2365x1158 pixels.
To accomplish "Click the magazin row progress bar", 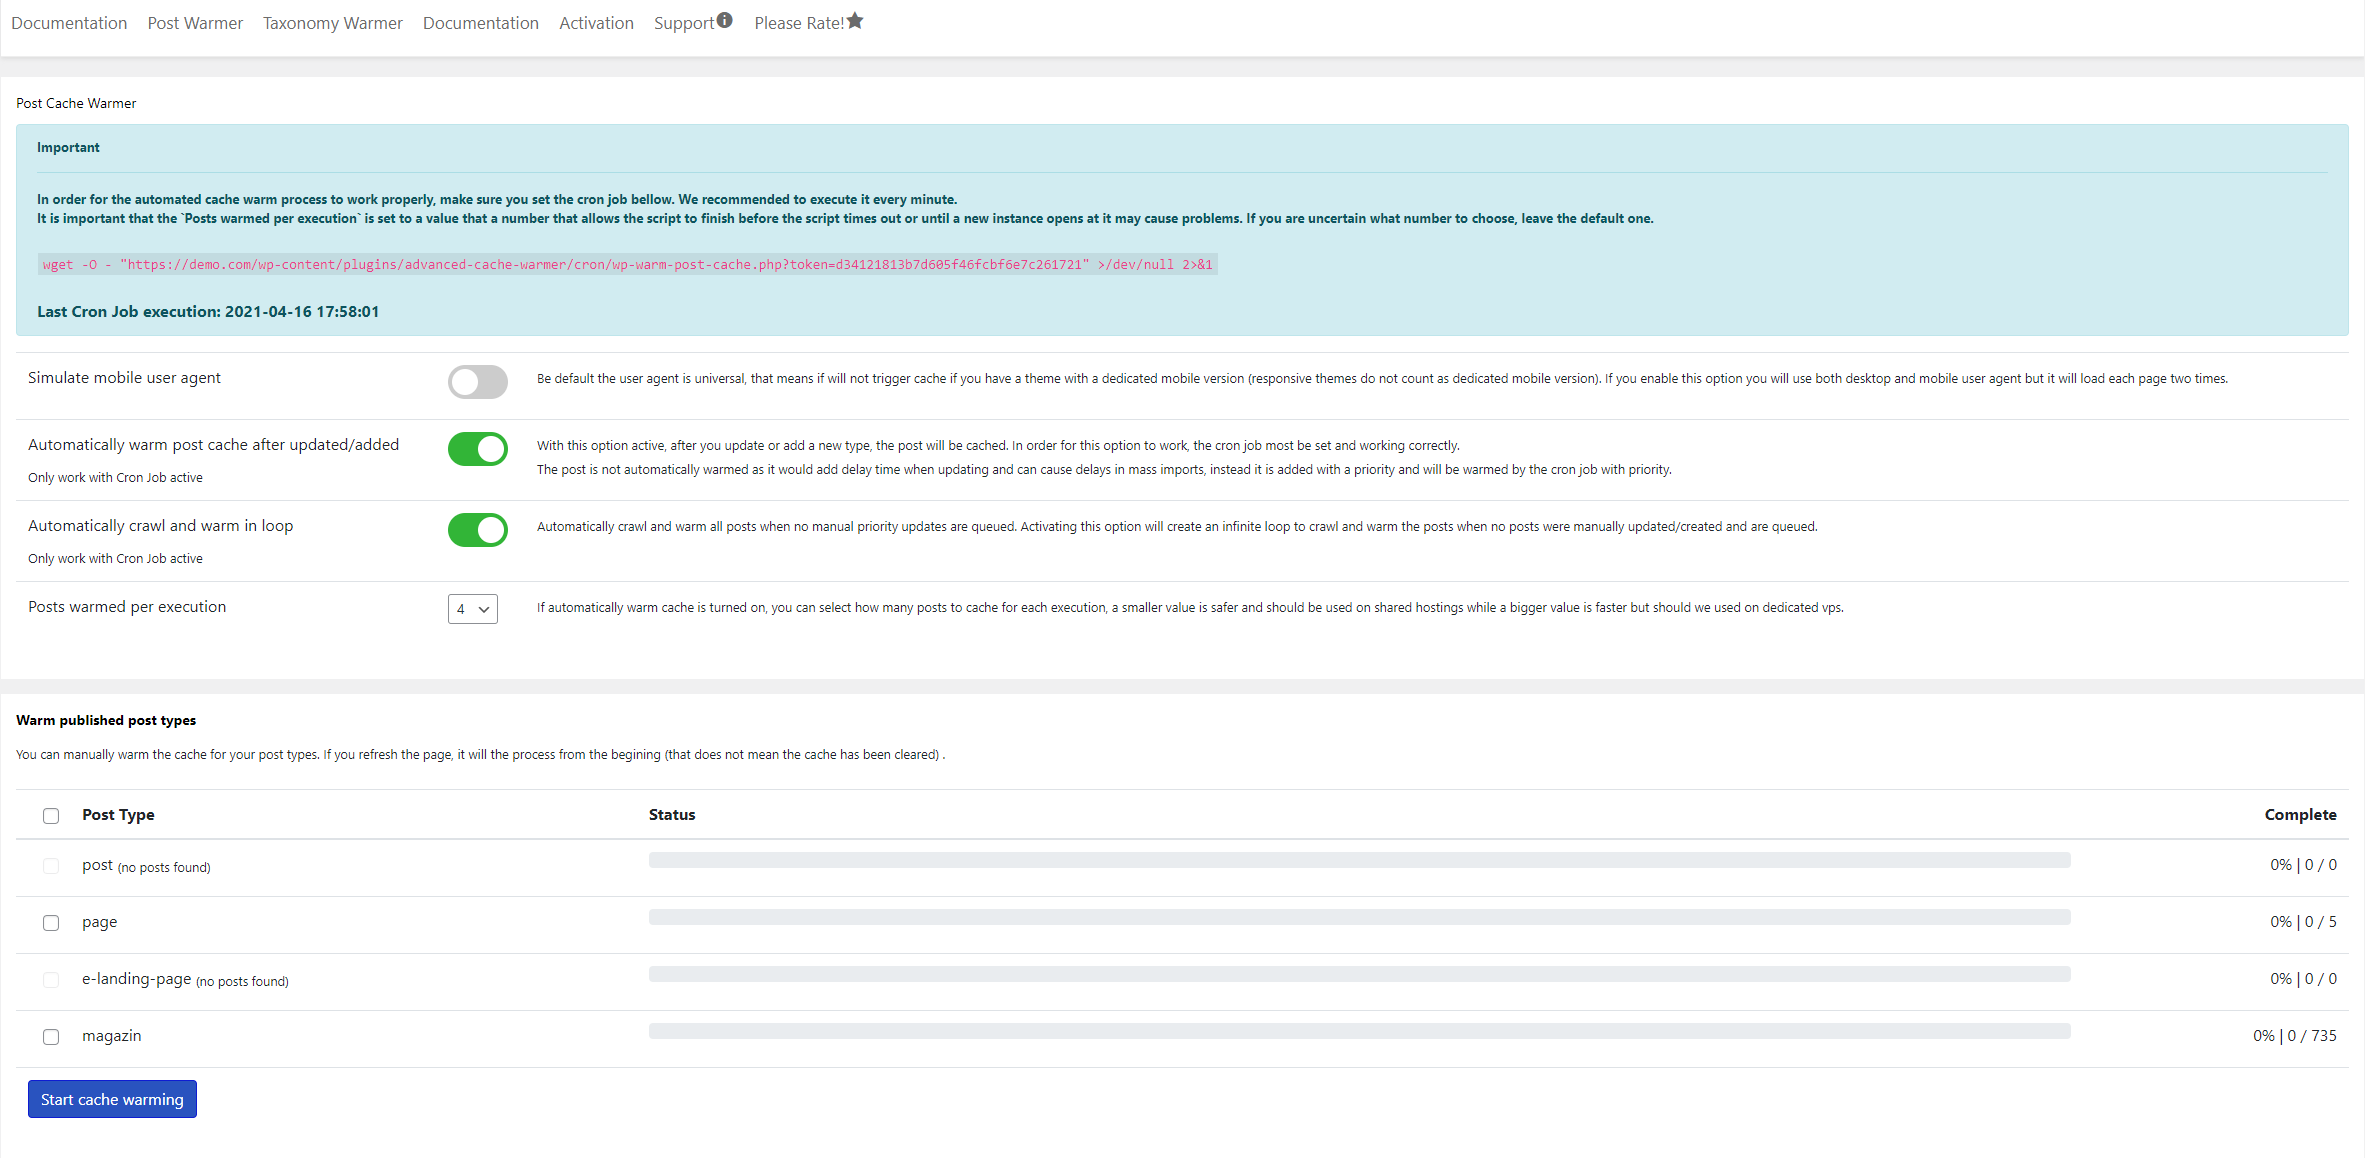I will pyautogui.click(x=1359, y=1031).
